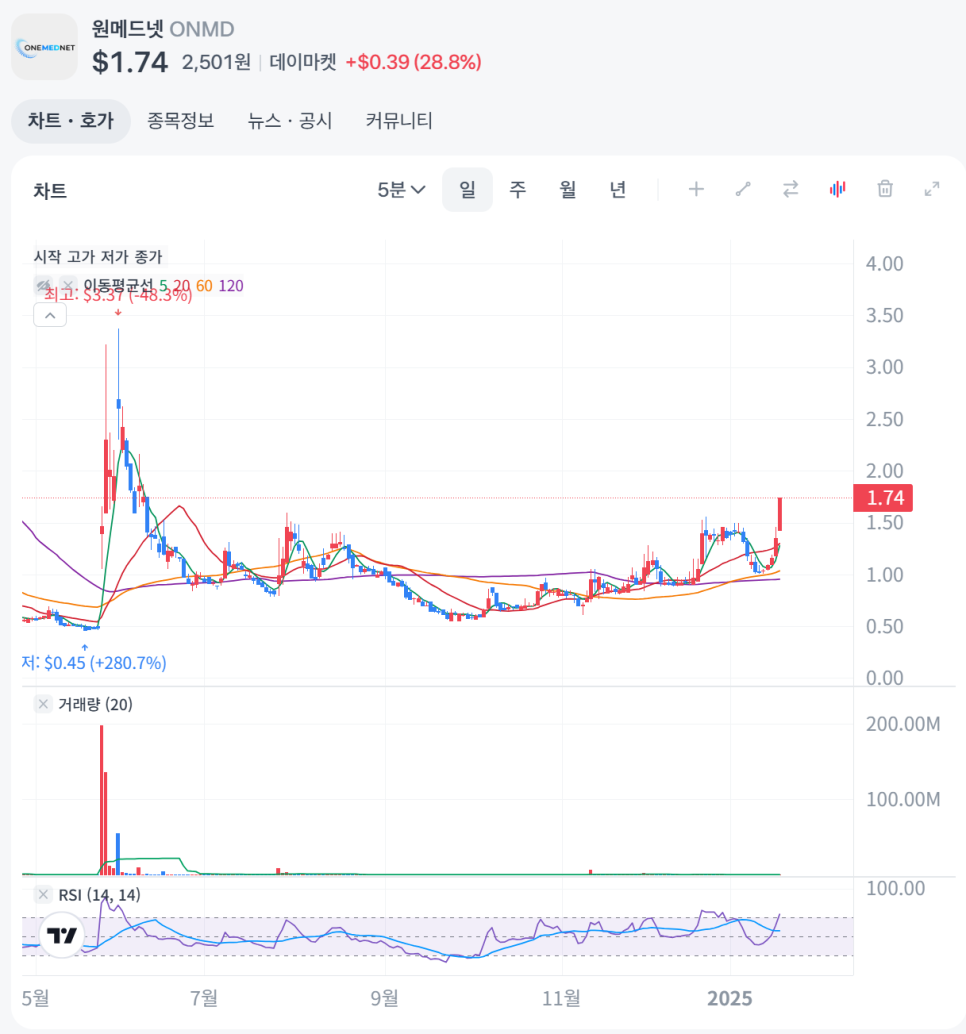
Task: Toggle the candlestick chart type icon
Action: 837,190
